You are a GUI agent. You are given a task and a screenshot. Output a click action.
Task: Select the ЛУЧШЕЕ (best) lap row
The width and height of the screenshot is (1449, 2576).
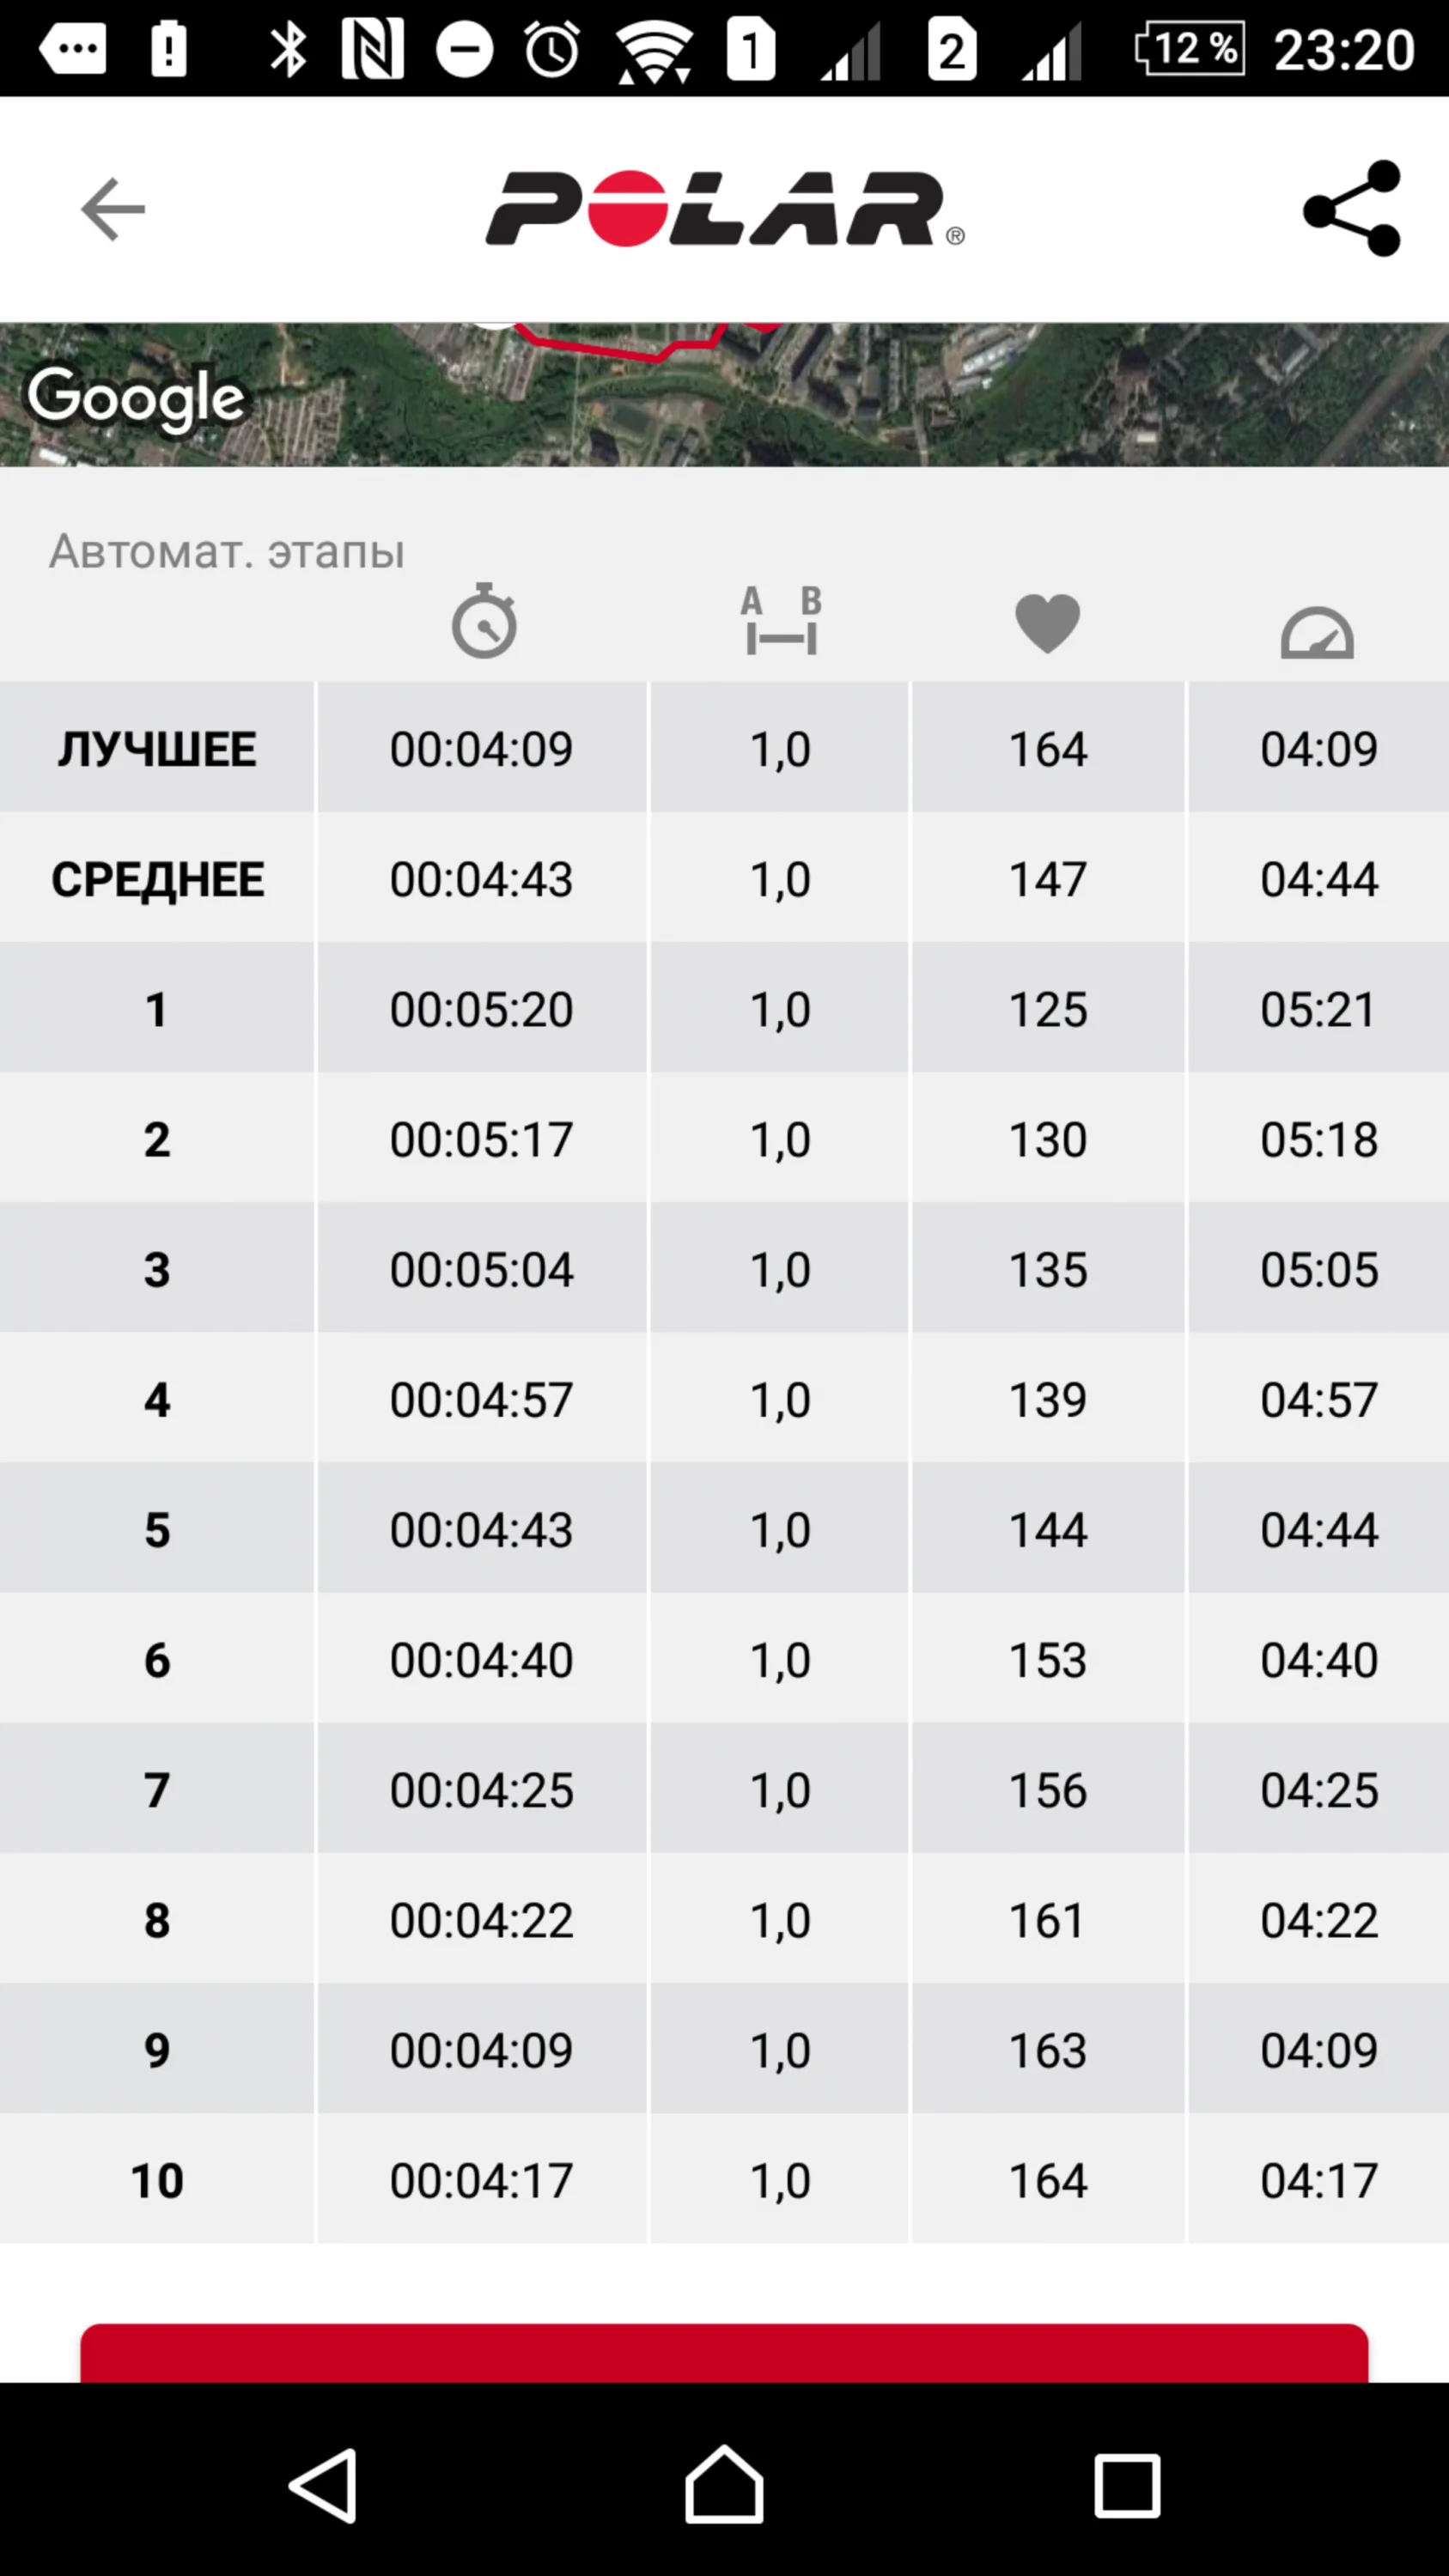point(157,749)
